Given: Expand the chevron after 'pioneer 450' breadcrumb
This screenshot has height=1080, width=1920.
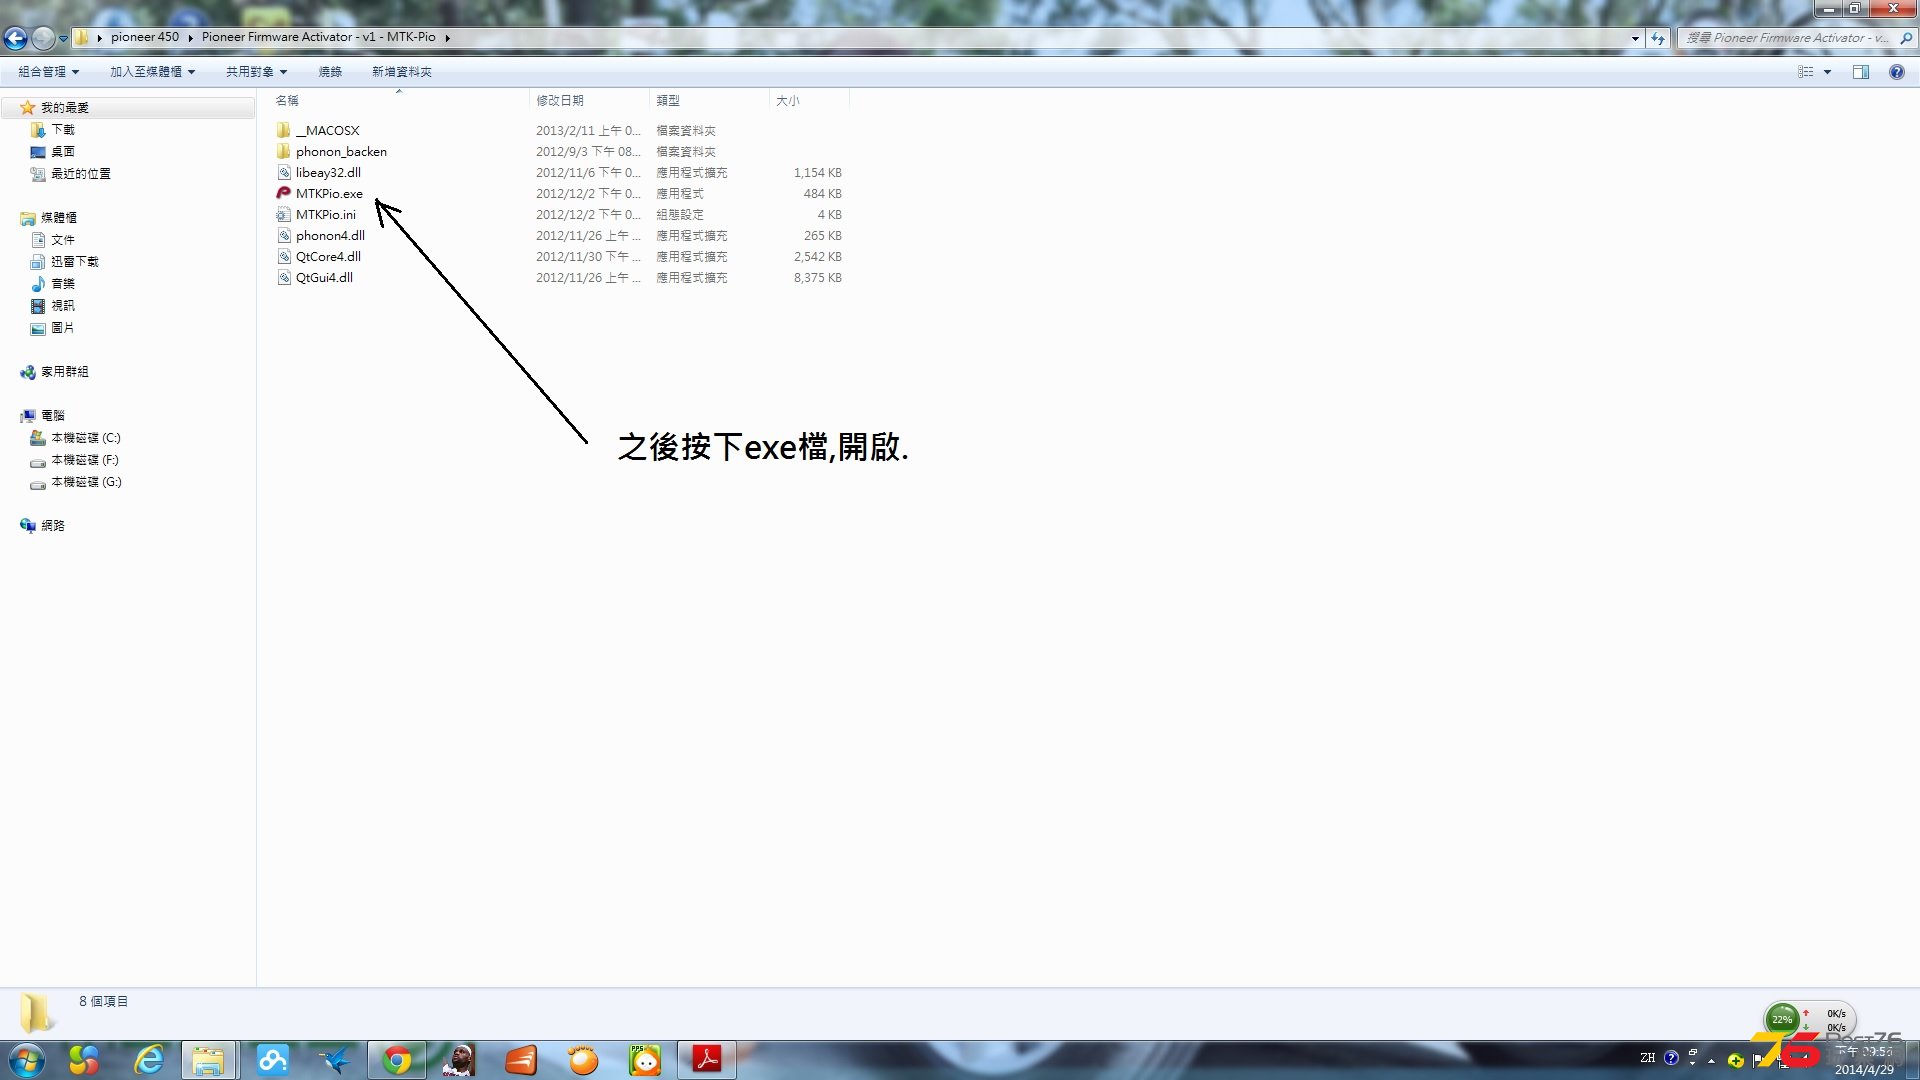Looking at the screenshot, I should (190, 38).
